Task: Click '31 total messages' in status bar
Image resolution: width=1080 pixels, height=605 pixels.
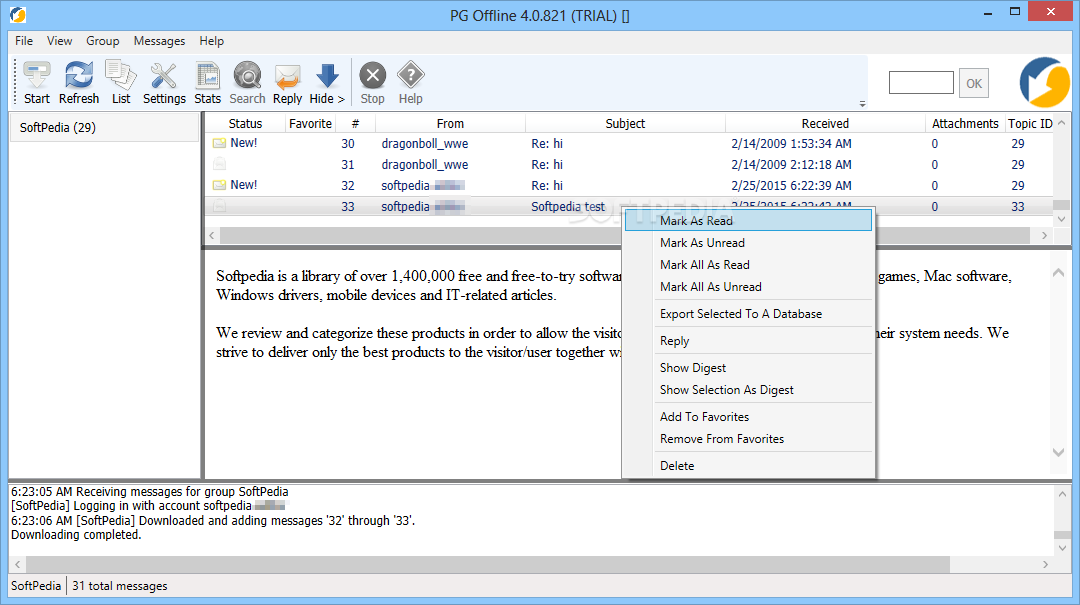Action: coord(120,586)
